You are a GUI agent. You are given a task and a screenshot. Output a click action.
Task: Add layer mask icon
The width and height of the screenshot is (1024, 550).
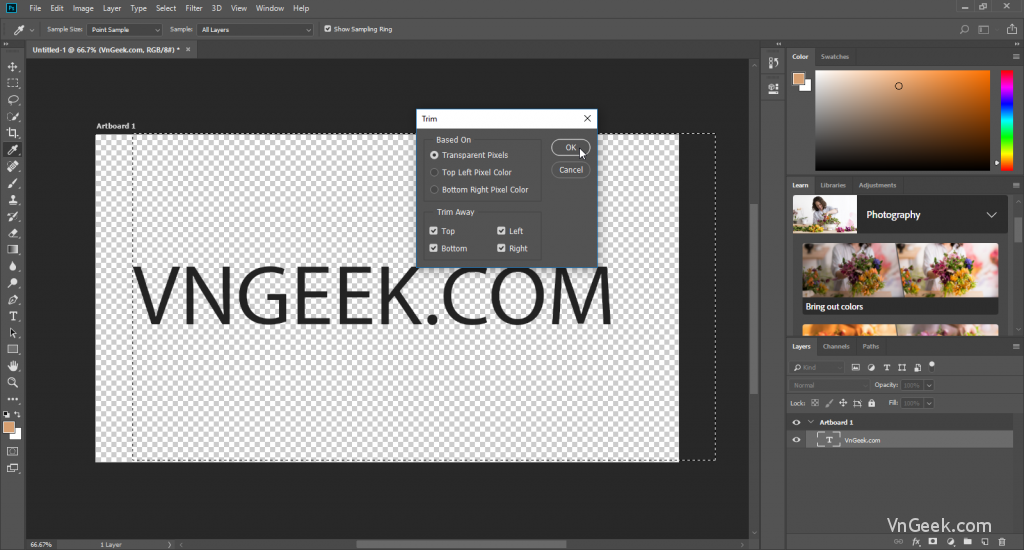[933, 542]
